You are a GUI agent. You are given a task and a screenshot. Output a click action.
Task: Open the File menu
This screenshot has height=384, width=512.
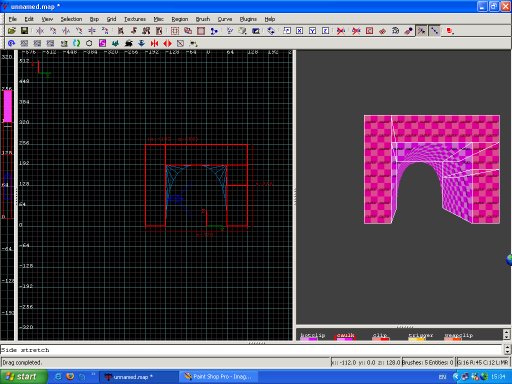tap(13, 19)
